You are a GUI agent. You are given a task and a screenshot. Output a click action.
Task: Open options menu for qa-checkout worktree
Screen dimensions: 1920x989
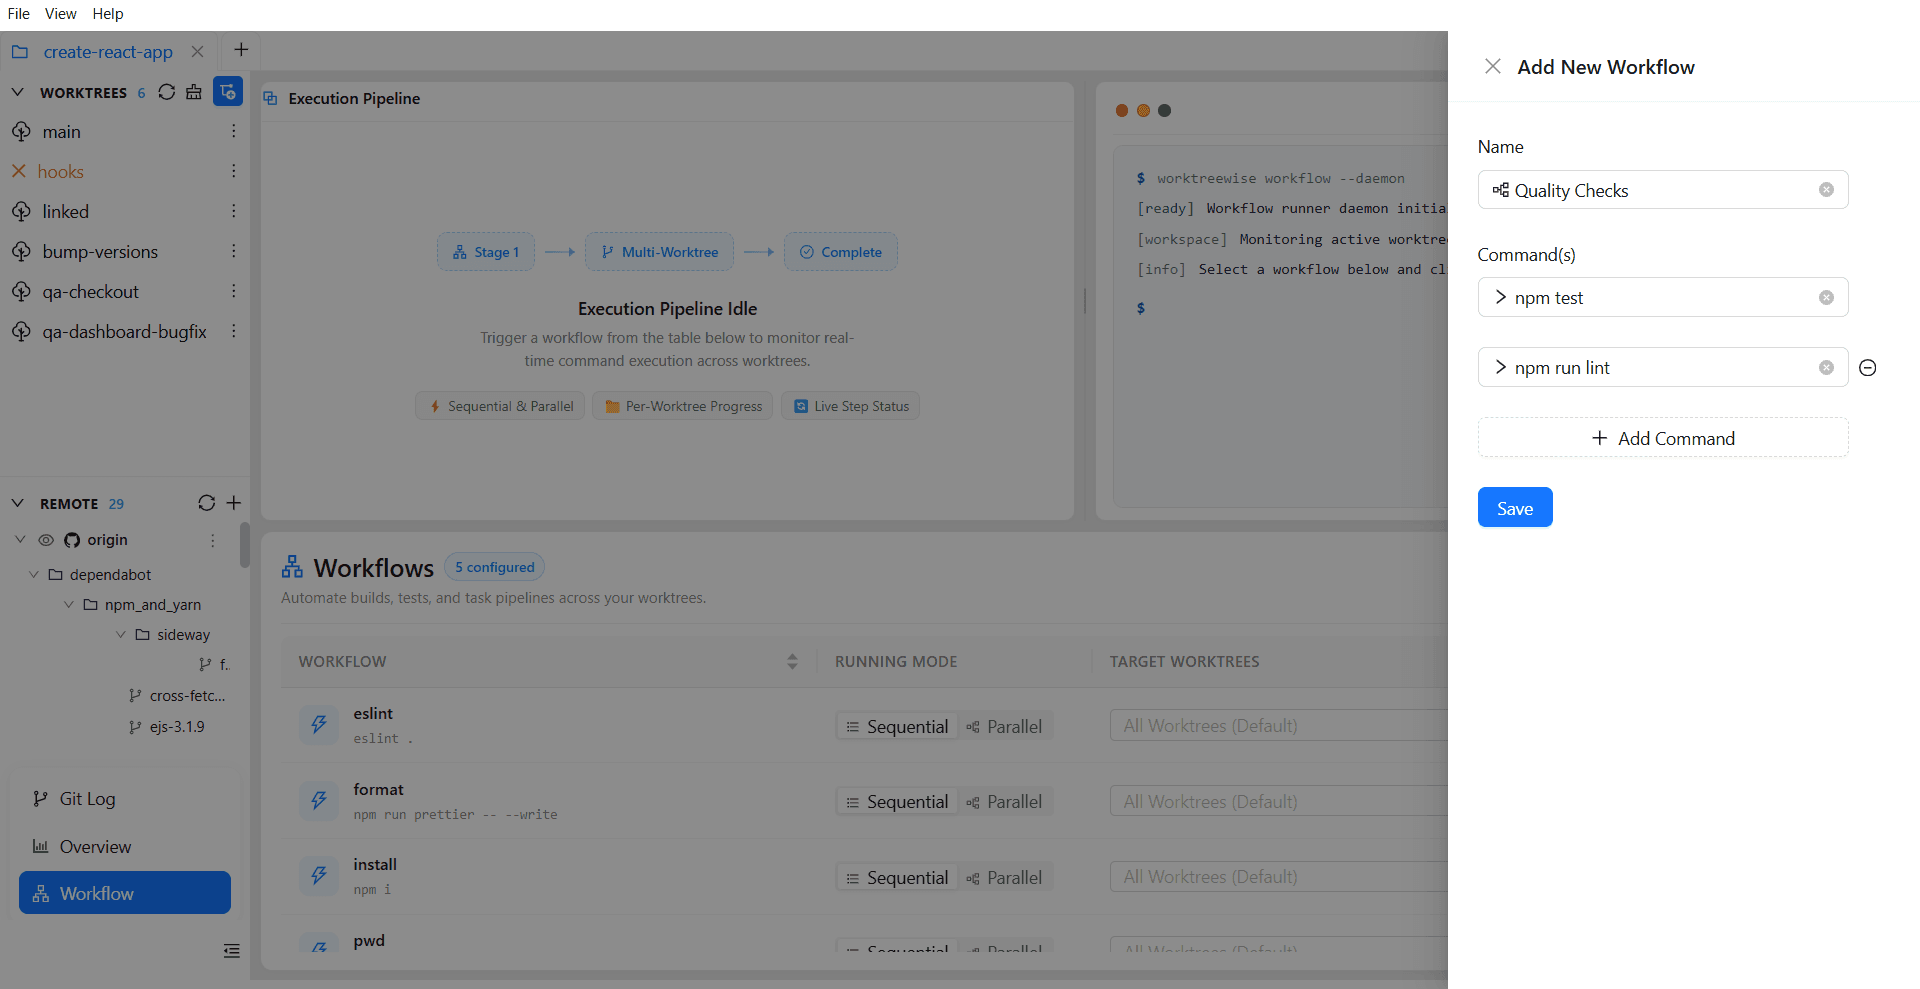coord(233,291)
